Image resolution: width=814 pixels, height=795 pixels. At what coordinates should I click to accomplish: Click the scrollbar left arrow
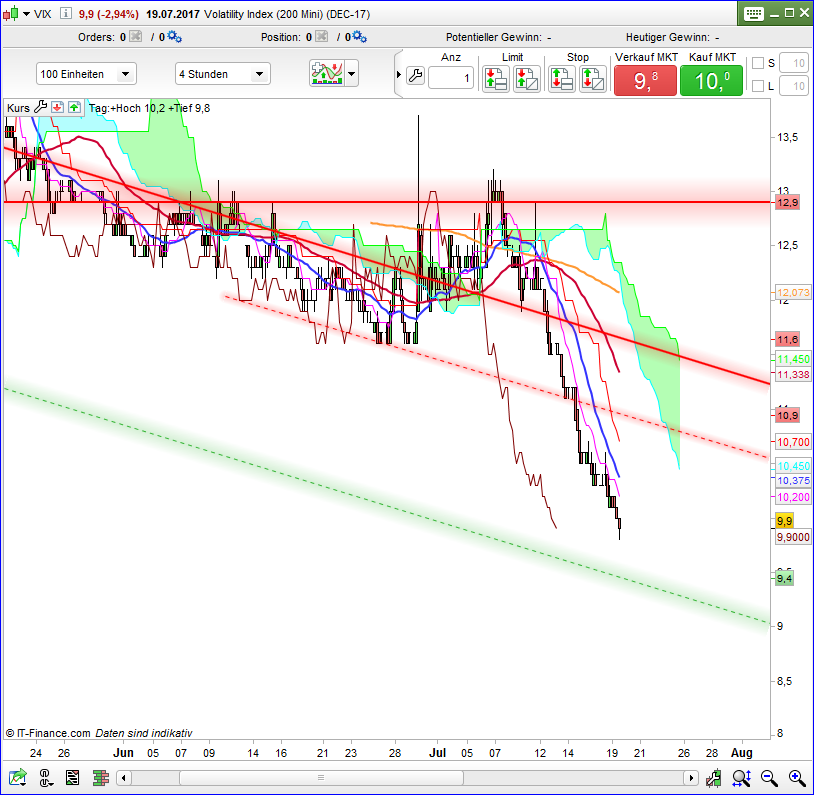[x=123, y=778]
